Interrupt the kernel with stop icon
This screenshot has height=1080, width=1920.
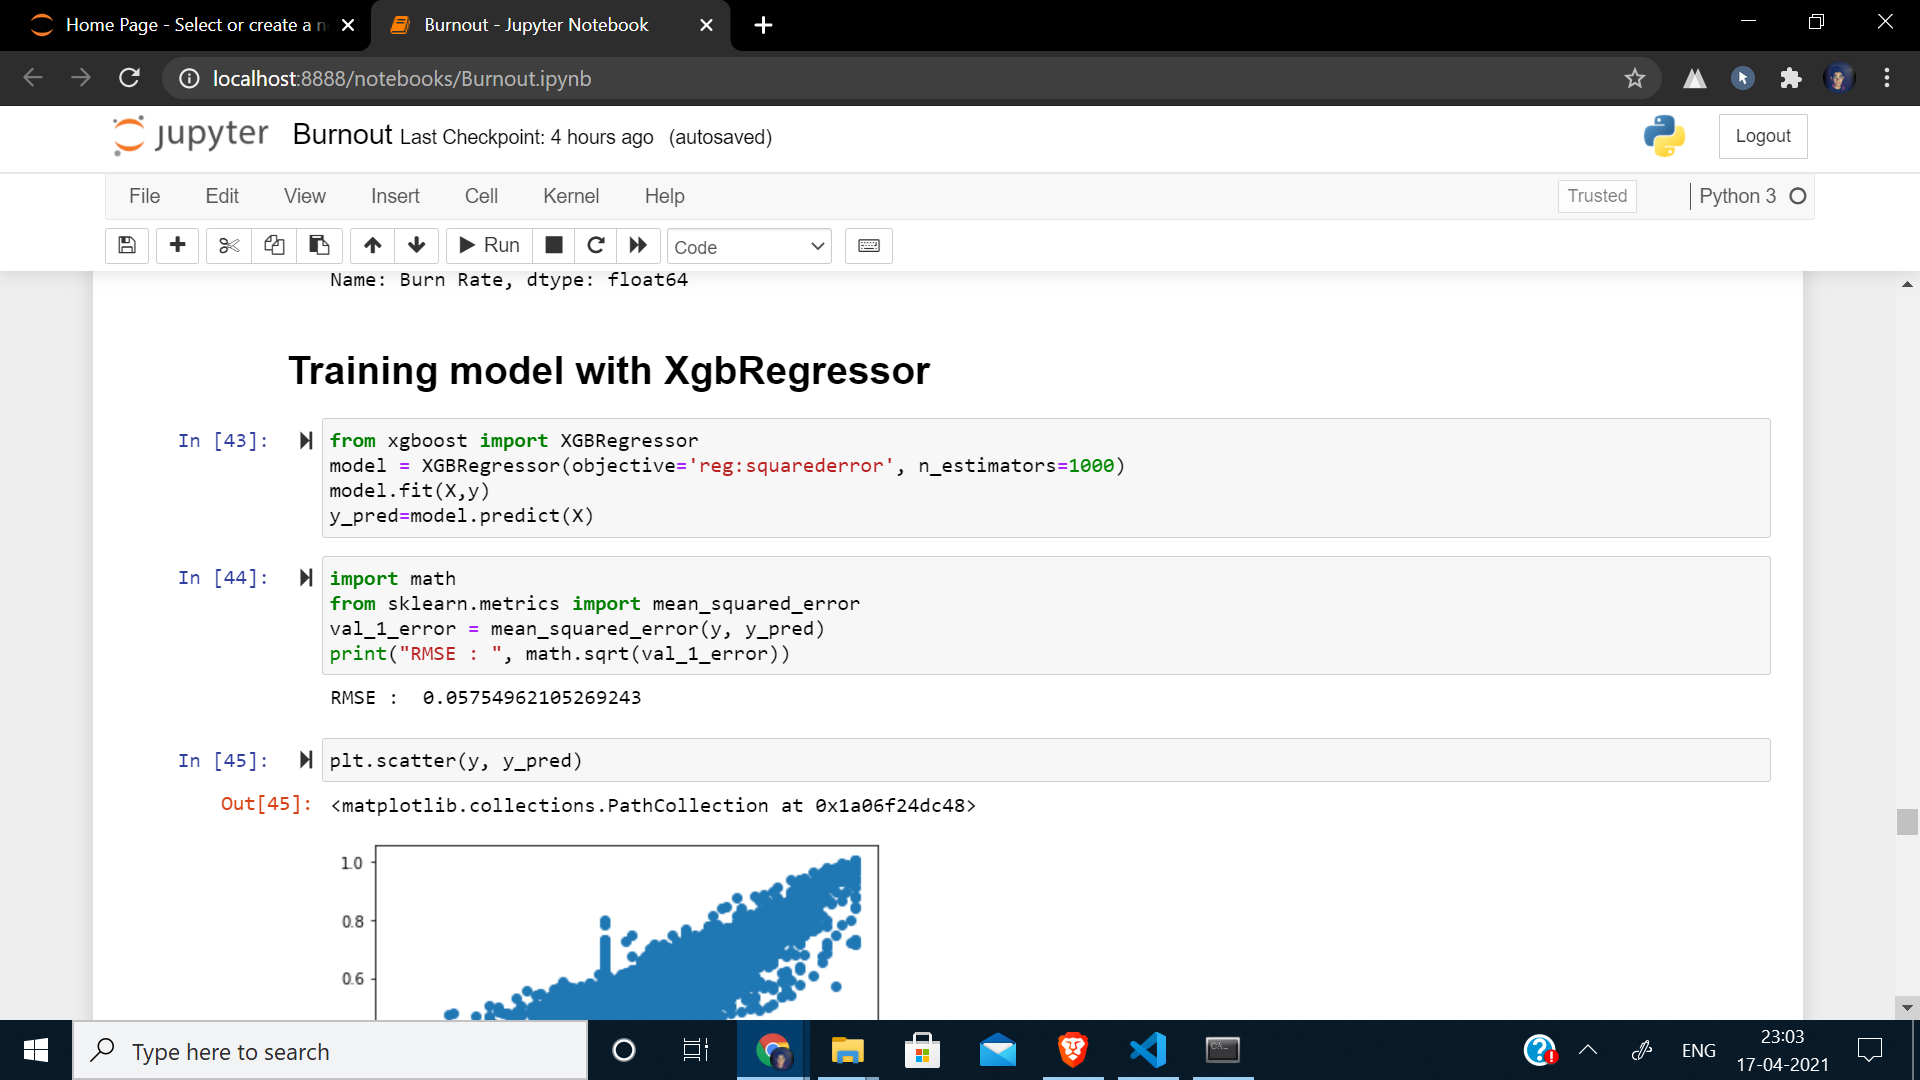click(x=554, y=246)
